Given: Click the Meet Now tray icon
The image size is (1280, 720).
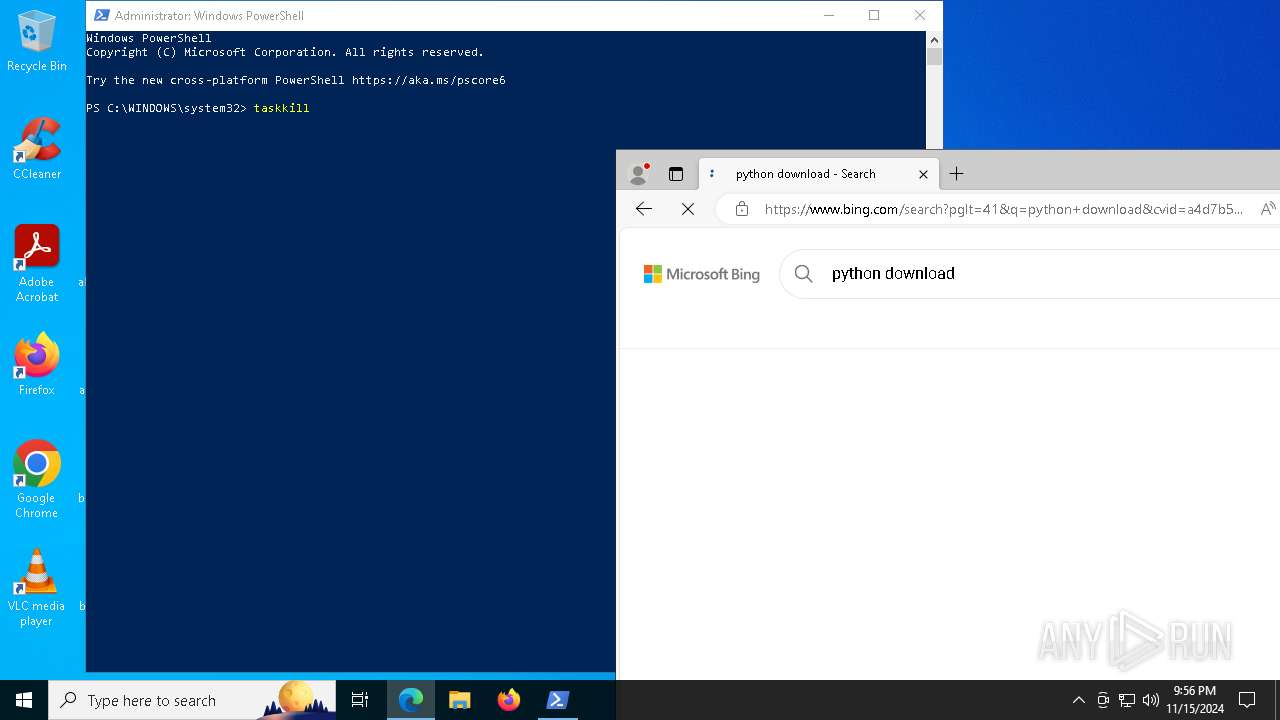Looking at the screenshot, I should click(1103, 700).
